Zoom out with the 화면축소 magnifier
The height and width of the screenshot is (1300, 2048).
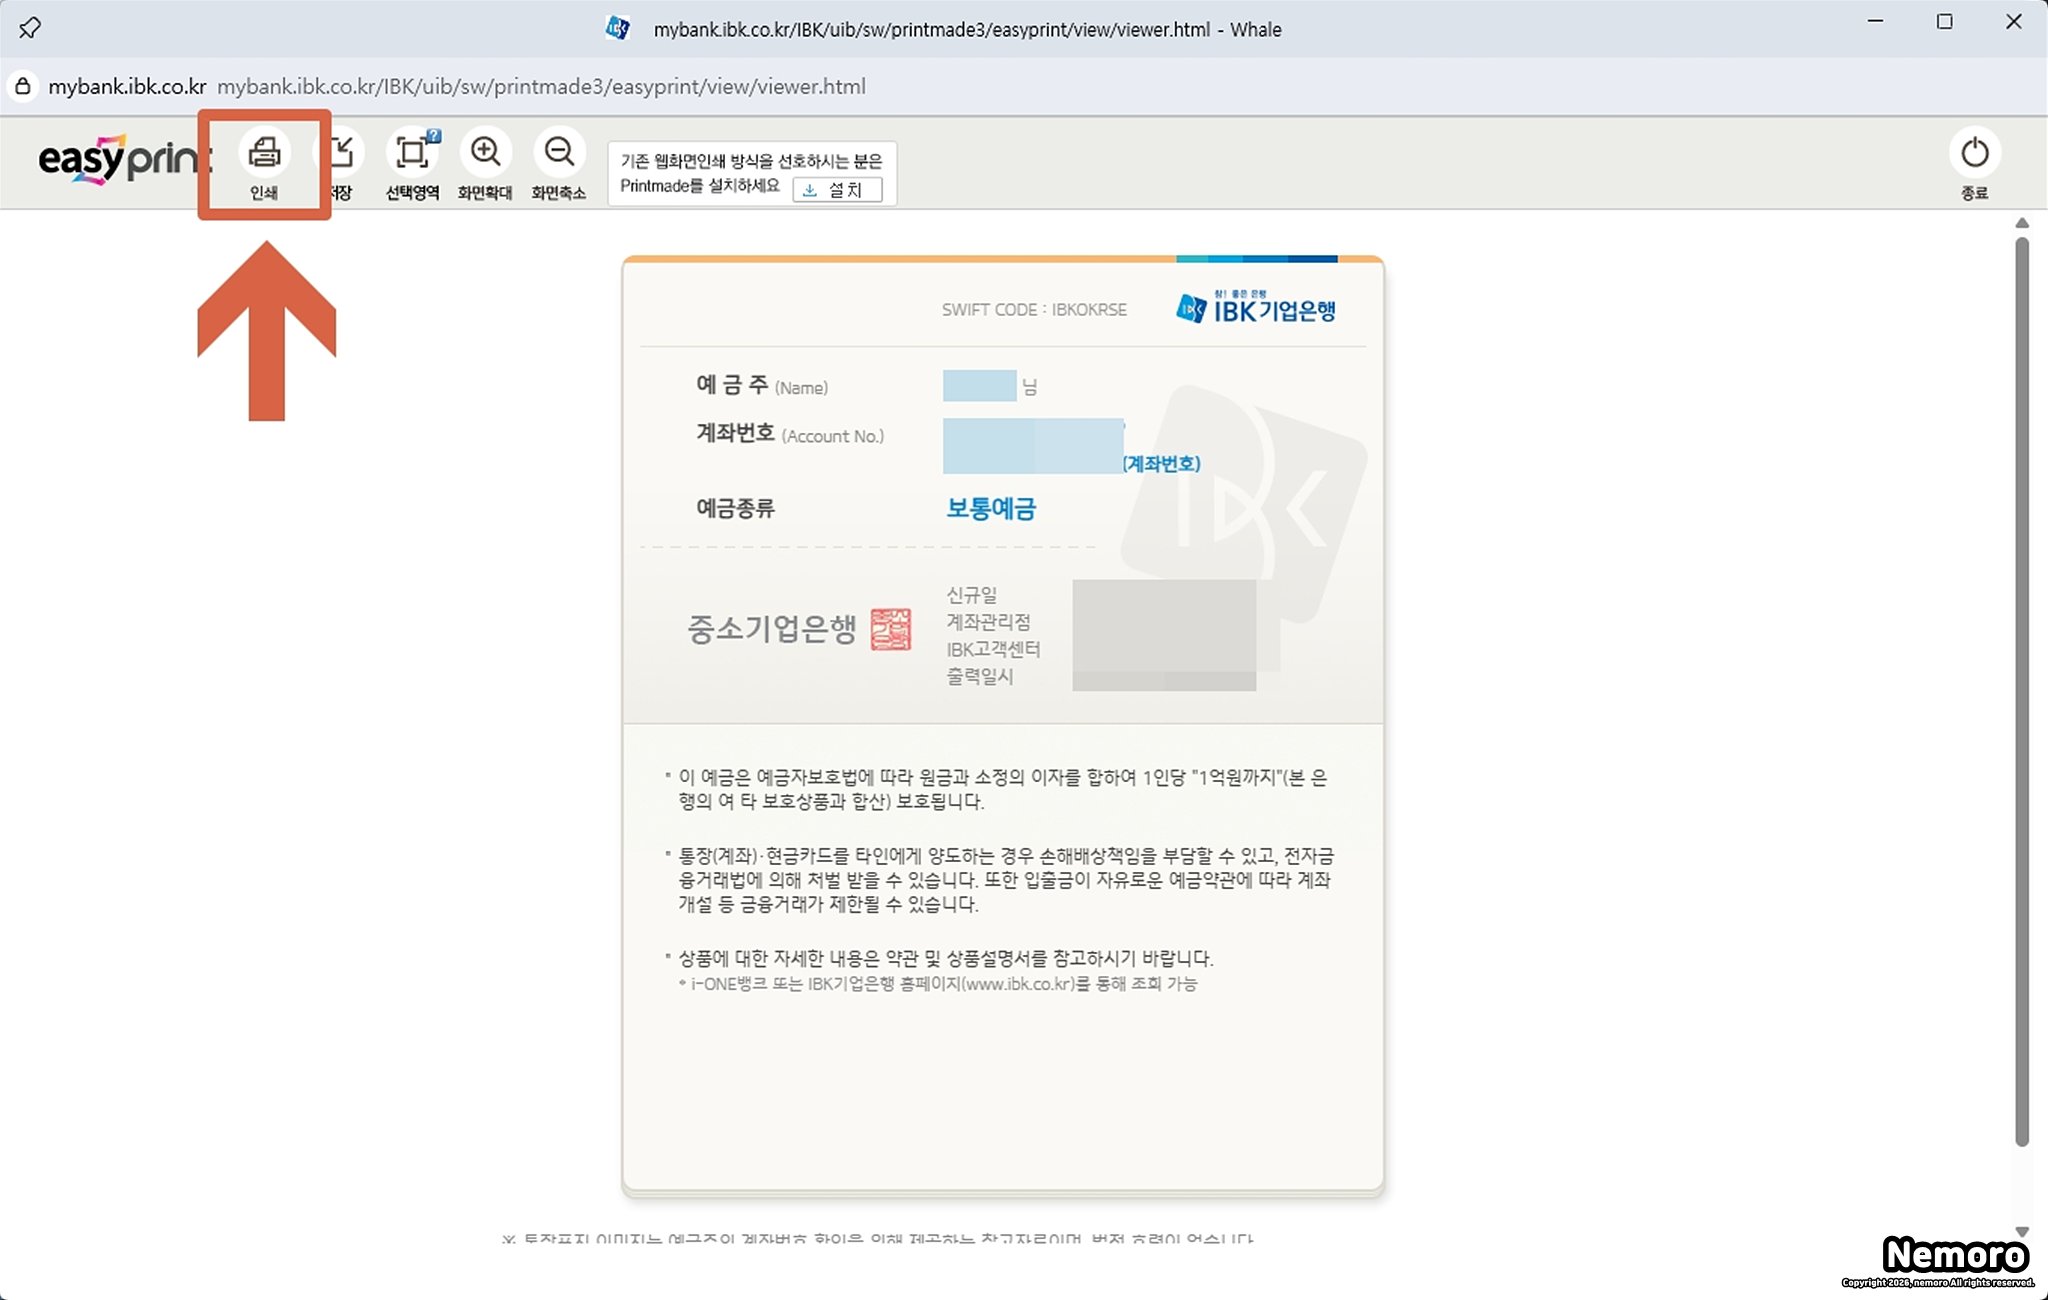tap(558, 153)
